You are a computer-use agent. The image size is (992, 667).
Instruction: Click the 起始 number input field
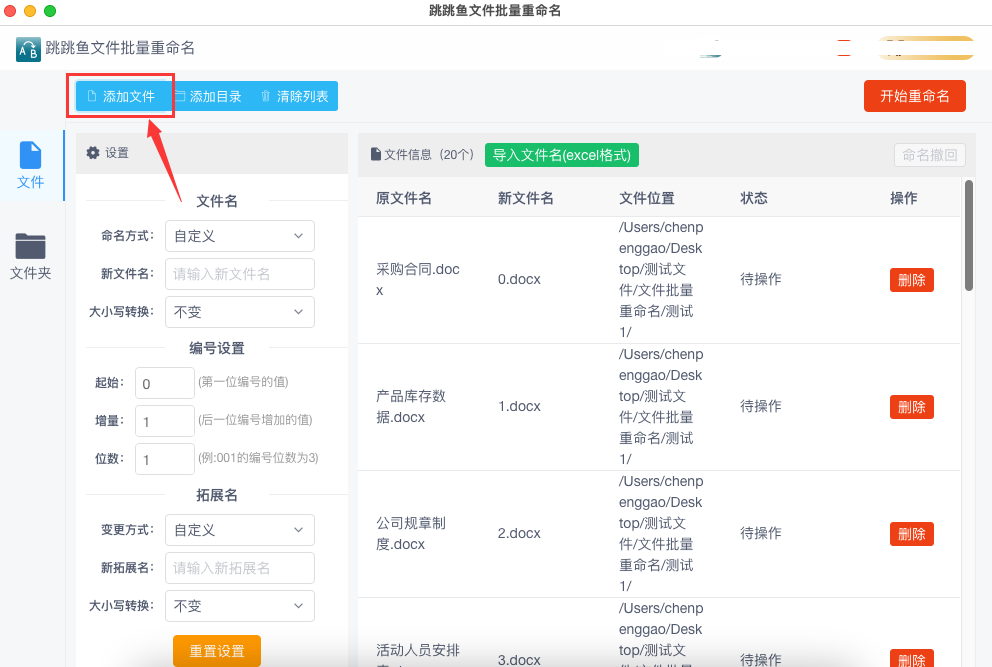[164, 383]
